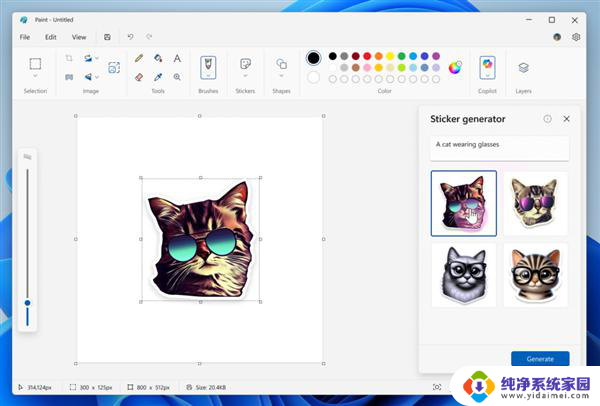Screen dimensions: 600x406
Task: Open the Edit colors wheel
Action: pos(455,67)
